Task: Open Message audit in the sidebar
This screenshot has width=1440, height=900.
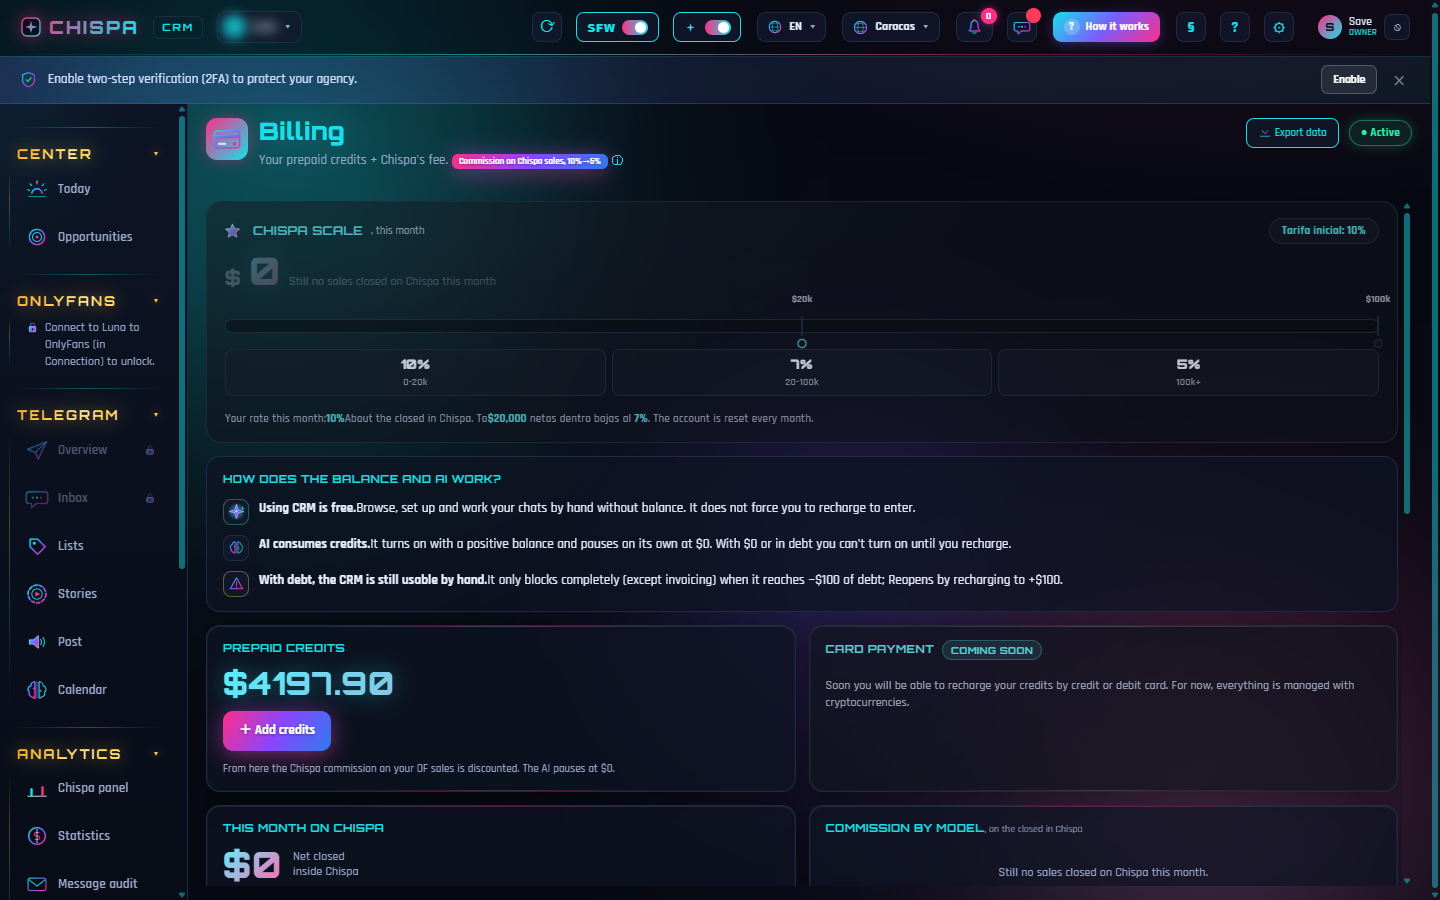Action: (x=86, y=884)
